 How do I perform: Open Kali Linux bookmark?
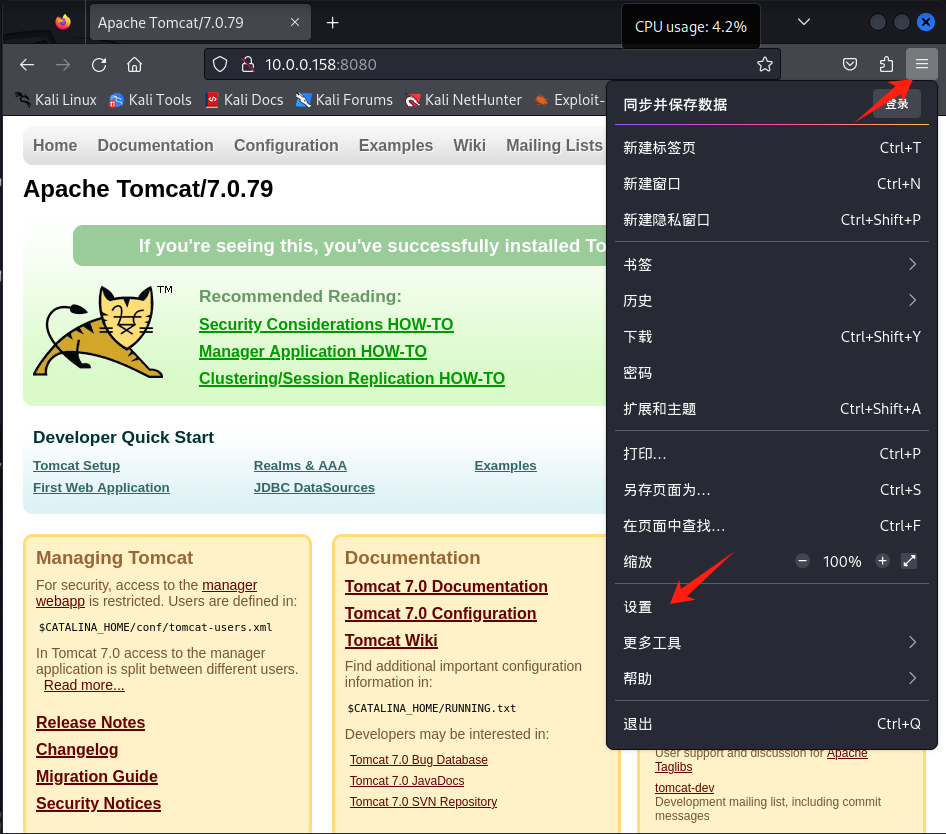pos(56,100)
